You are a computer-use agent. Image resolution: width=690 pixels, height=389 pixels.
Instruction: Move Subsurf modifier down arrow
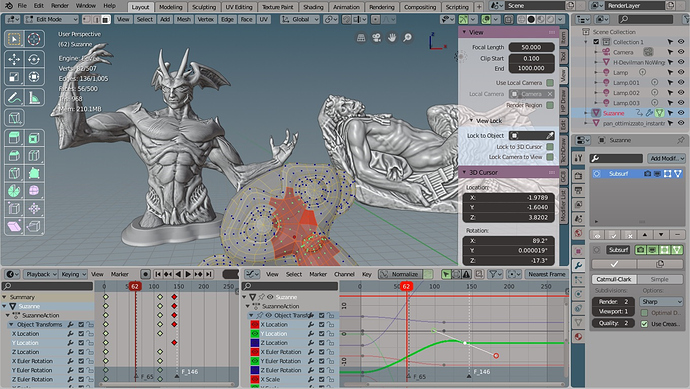coord(661,235)
